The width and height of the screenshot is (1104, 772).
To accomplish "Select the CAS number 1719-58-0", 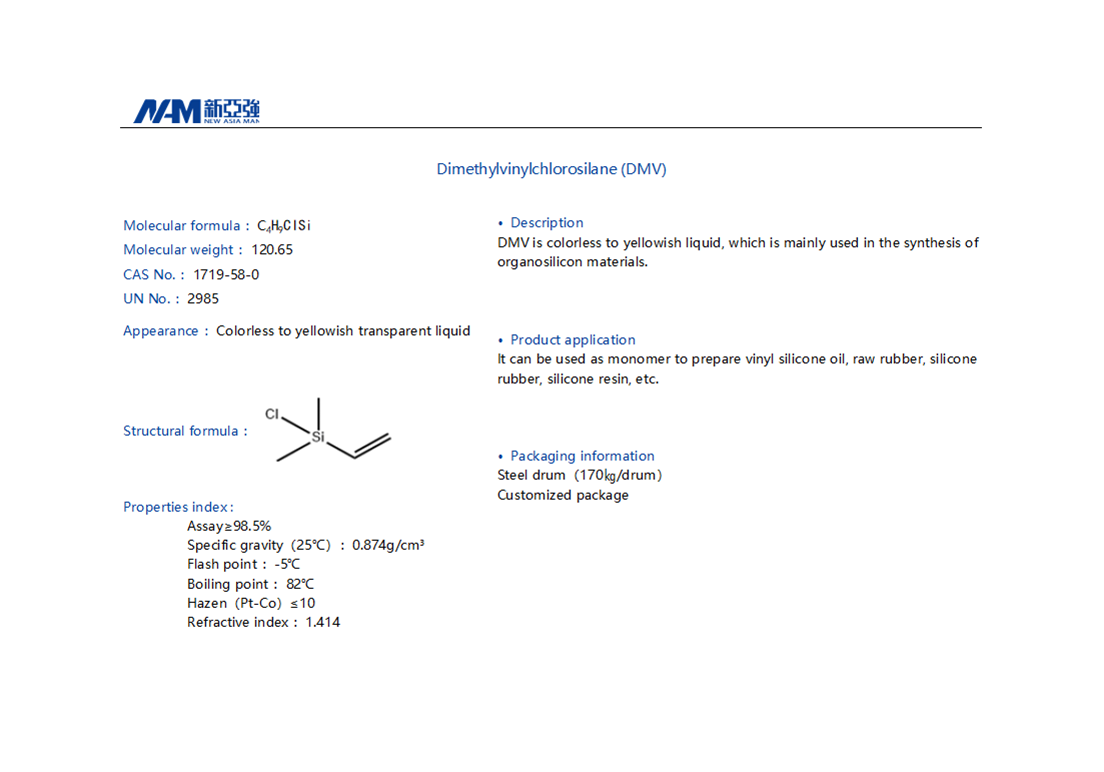I will point(226,274).
